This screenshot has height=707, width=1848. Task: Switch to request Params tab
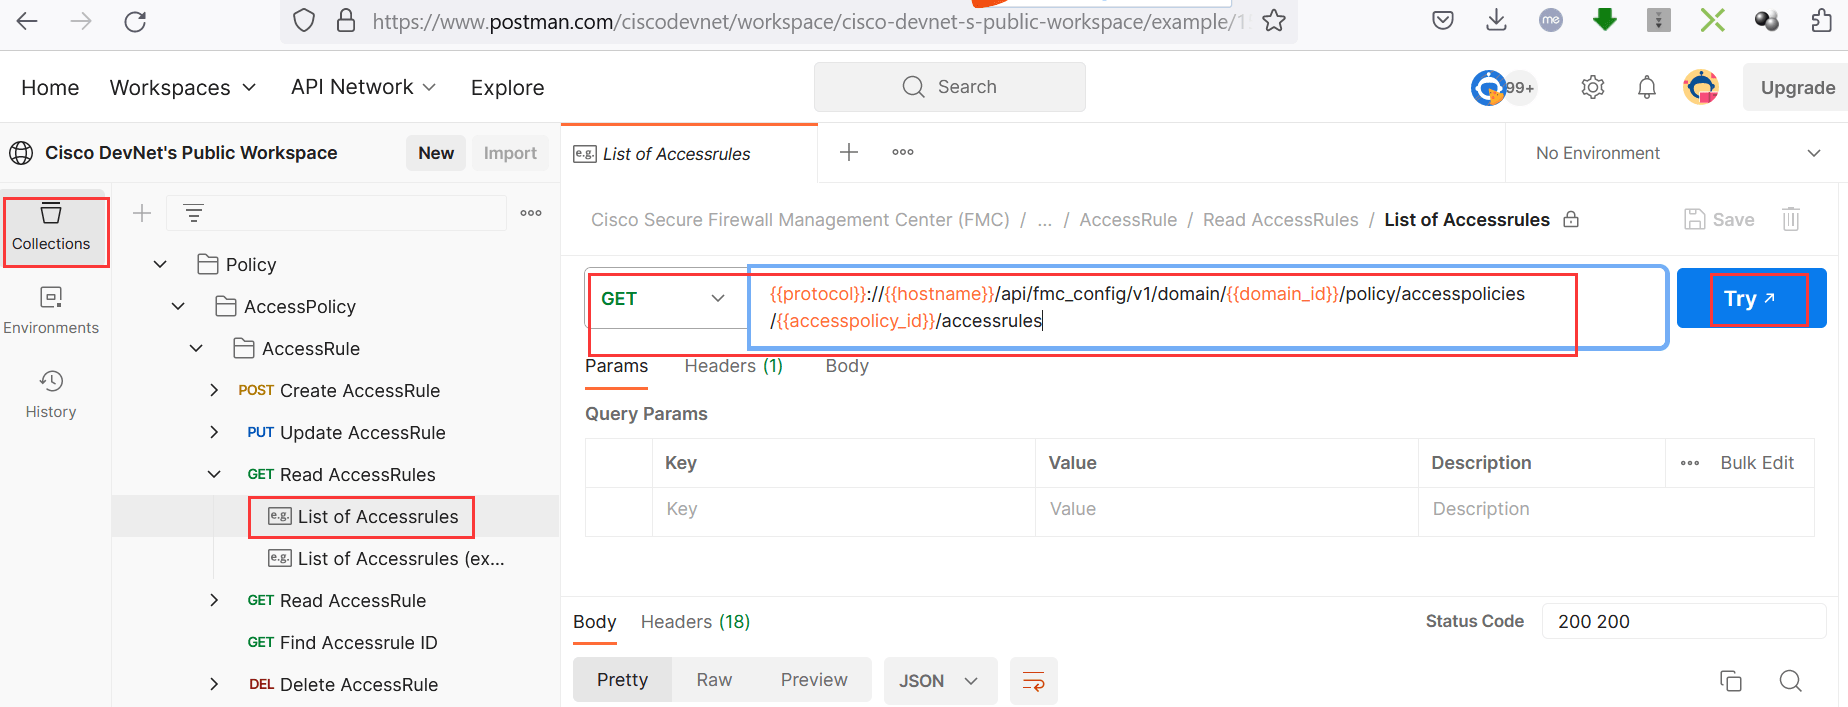coord(617,366)
